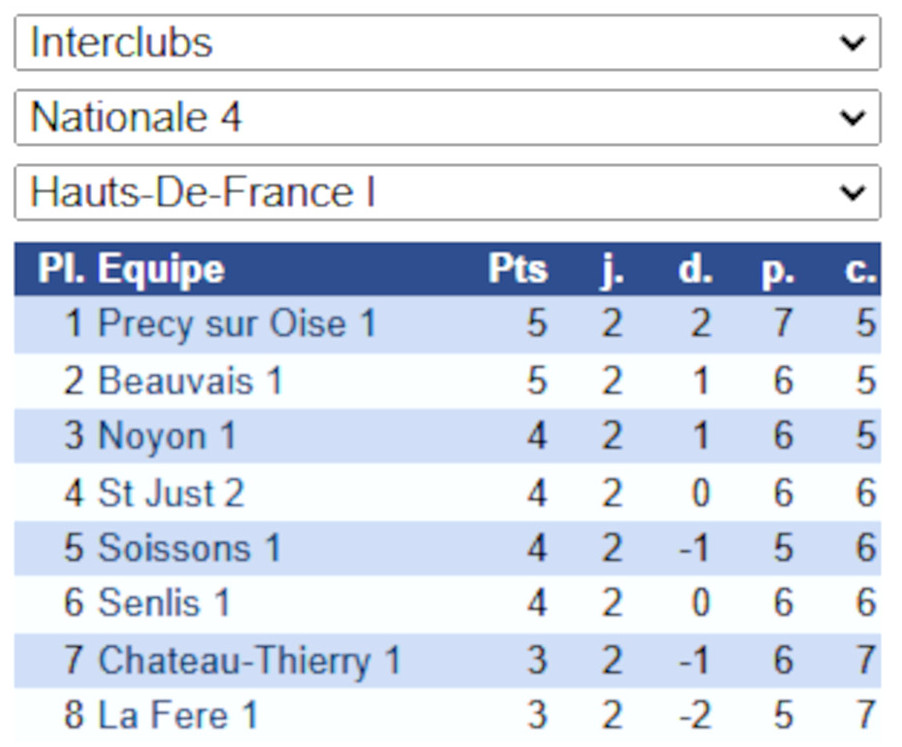The width and height of the screenshot is (902, 747).
Task: Click the Senlis 1 team name
Action: (x=165, y=603)
